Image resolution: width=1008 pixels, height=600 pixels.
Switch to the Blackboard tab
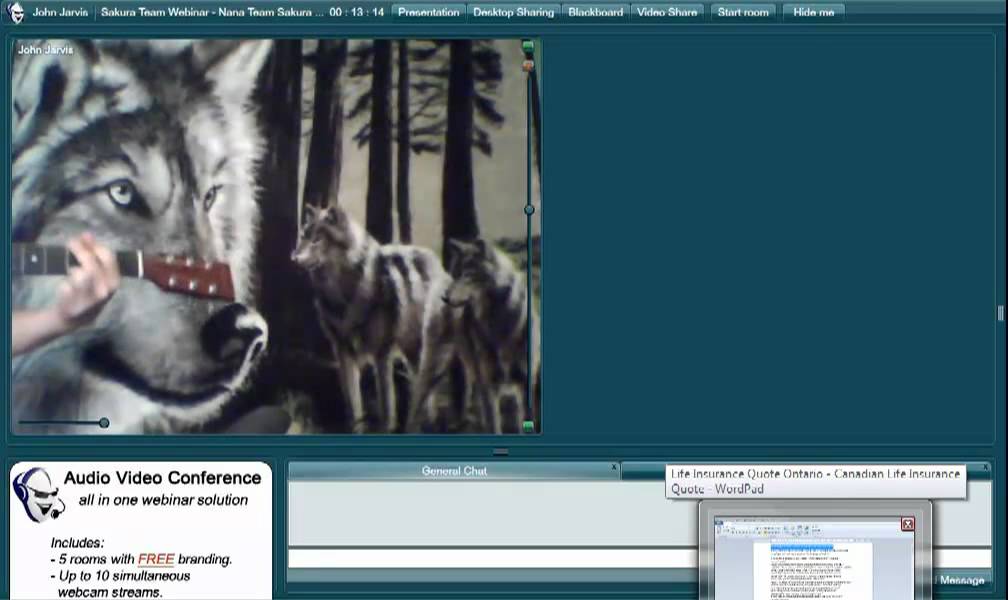(x=595, y=12)
